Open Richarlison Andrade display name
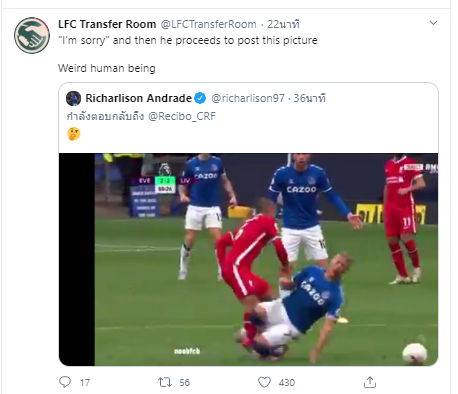This screenshot has height=394, width=458. pyautogui.click(x=138, y=98)
